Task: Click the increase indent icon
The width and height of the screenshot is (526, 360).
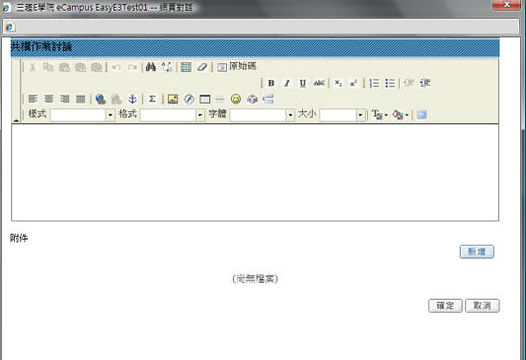Action: tap(425, 83)
